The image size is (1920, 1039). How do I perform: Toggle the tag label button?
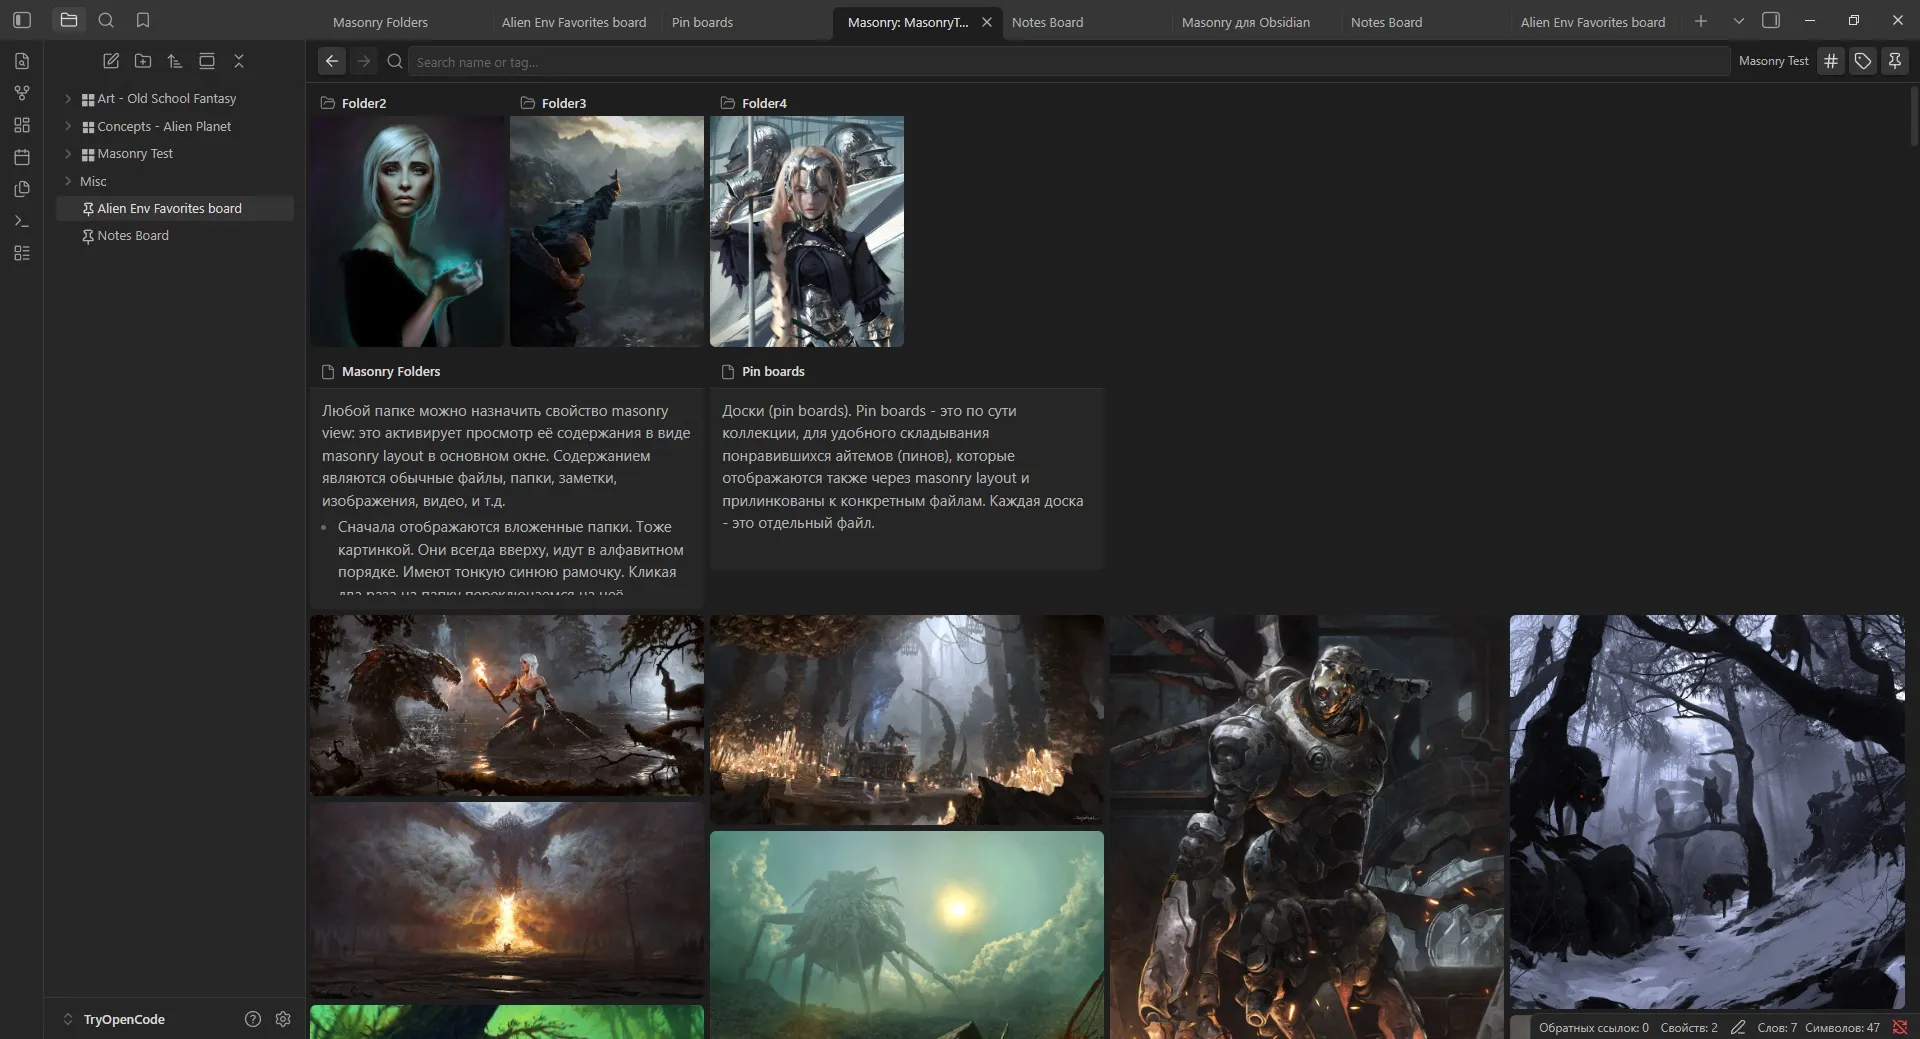click(1863, 61)
